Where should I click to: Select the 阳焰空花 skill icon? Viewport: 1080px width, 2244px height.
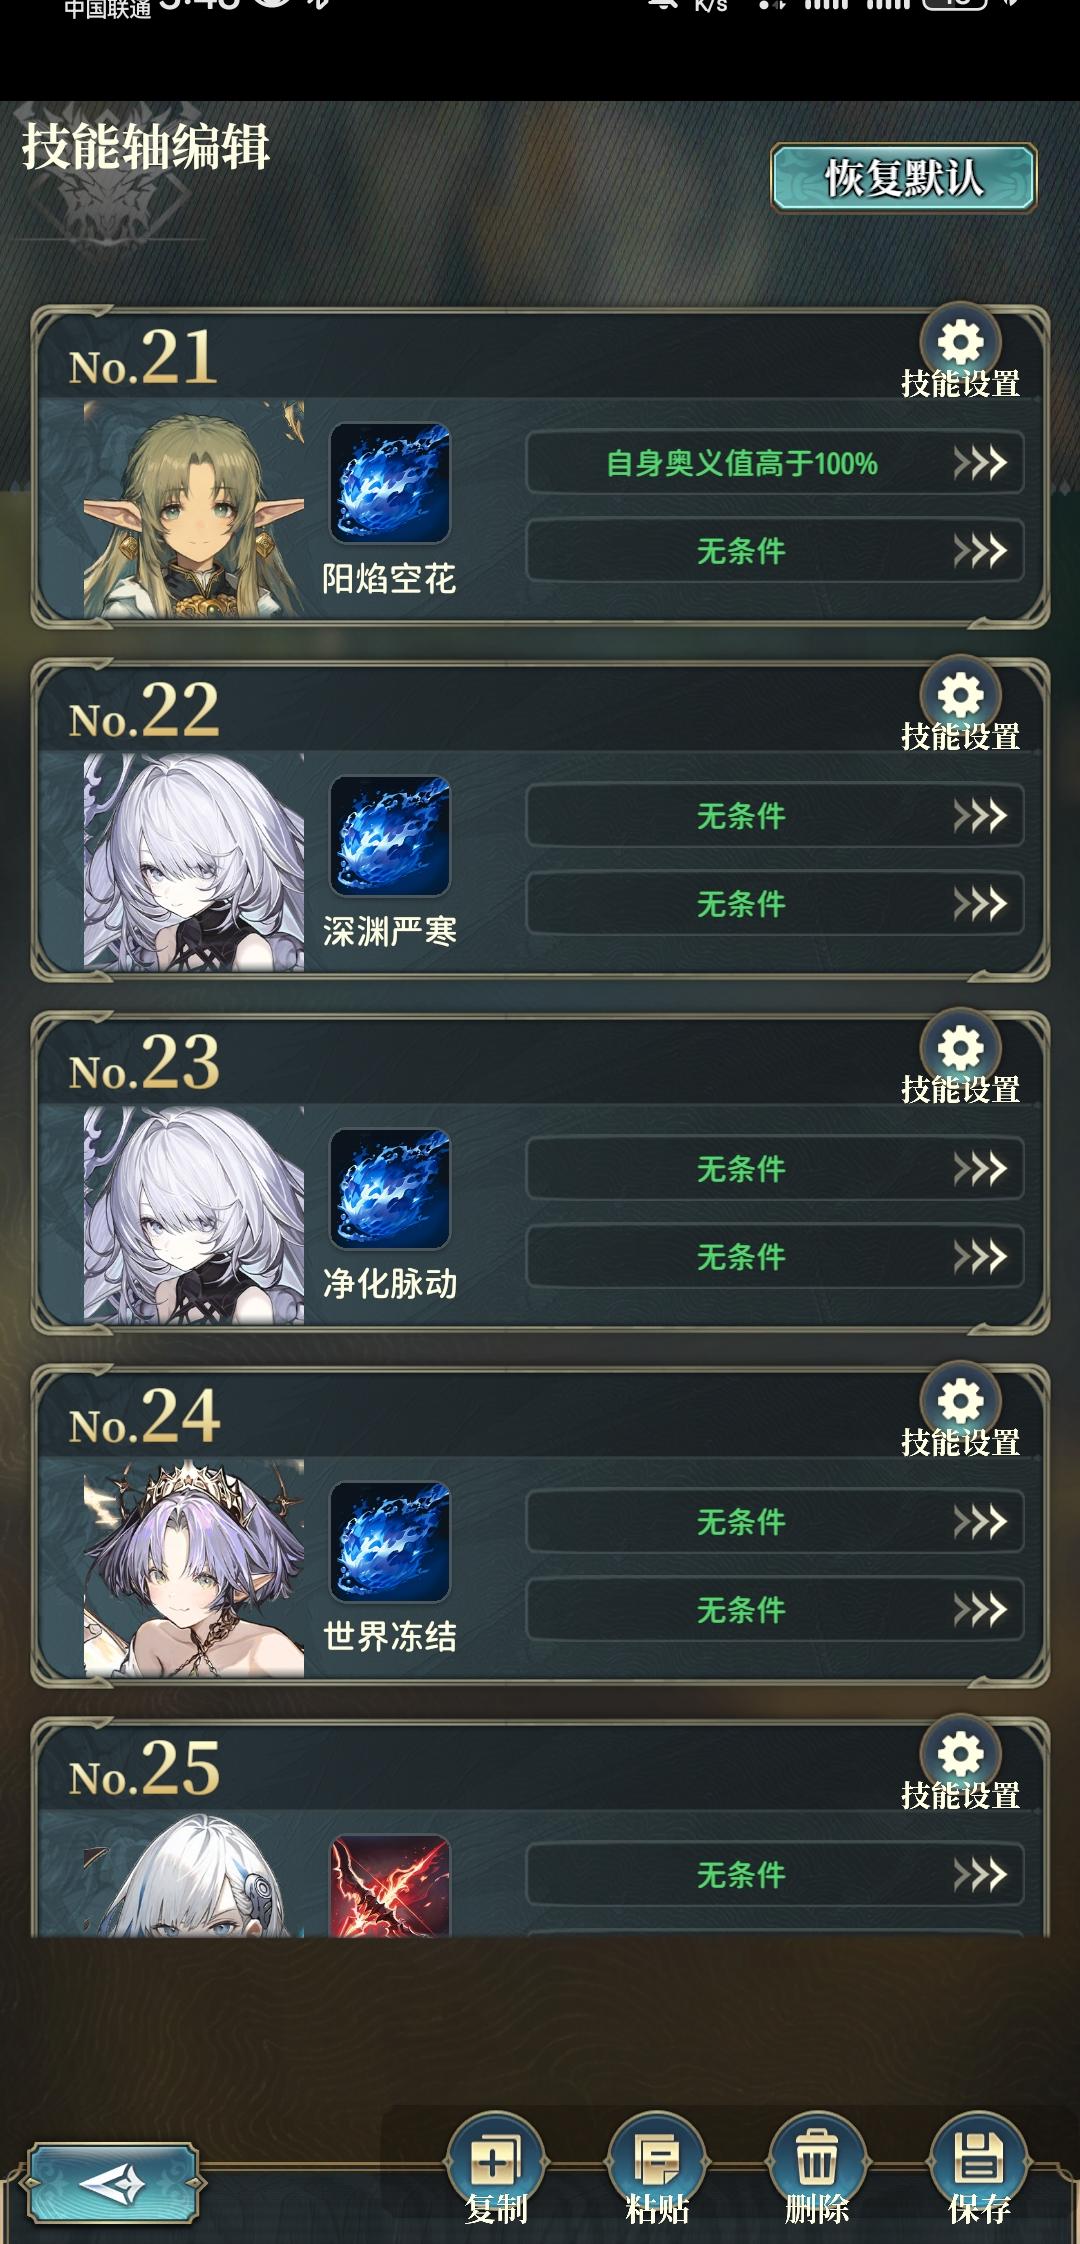(x=390, y=483)
